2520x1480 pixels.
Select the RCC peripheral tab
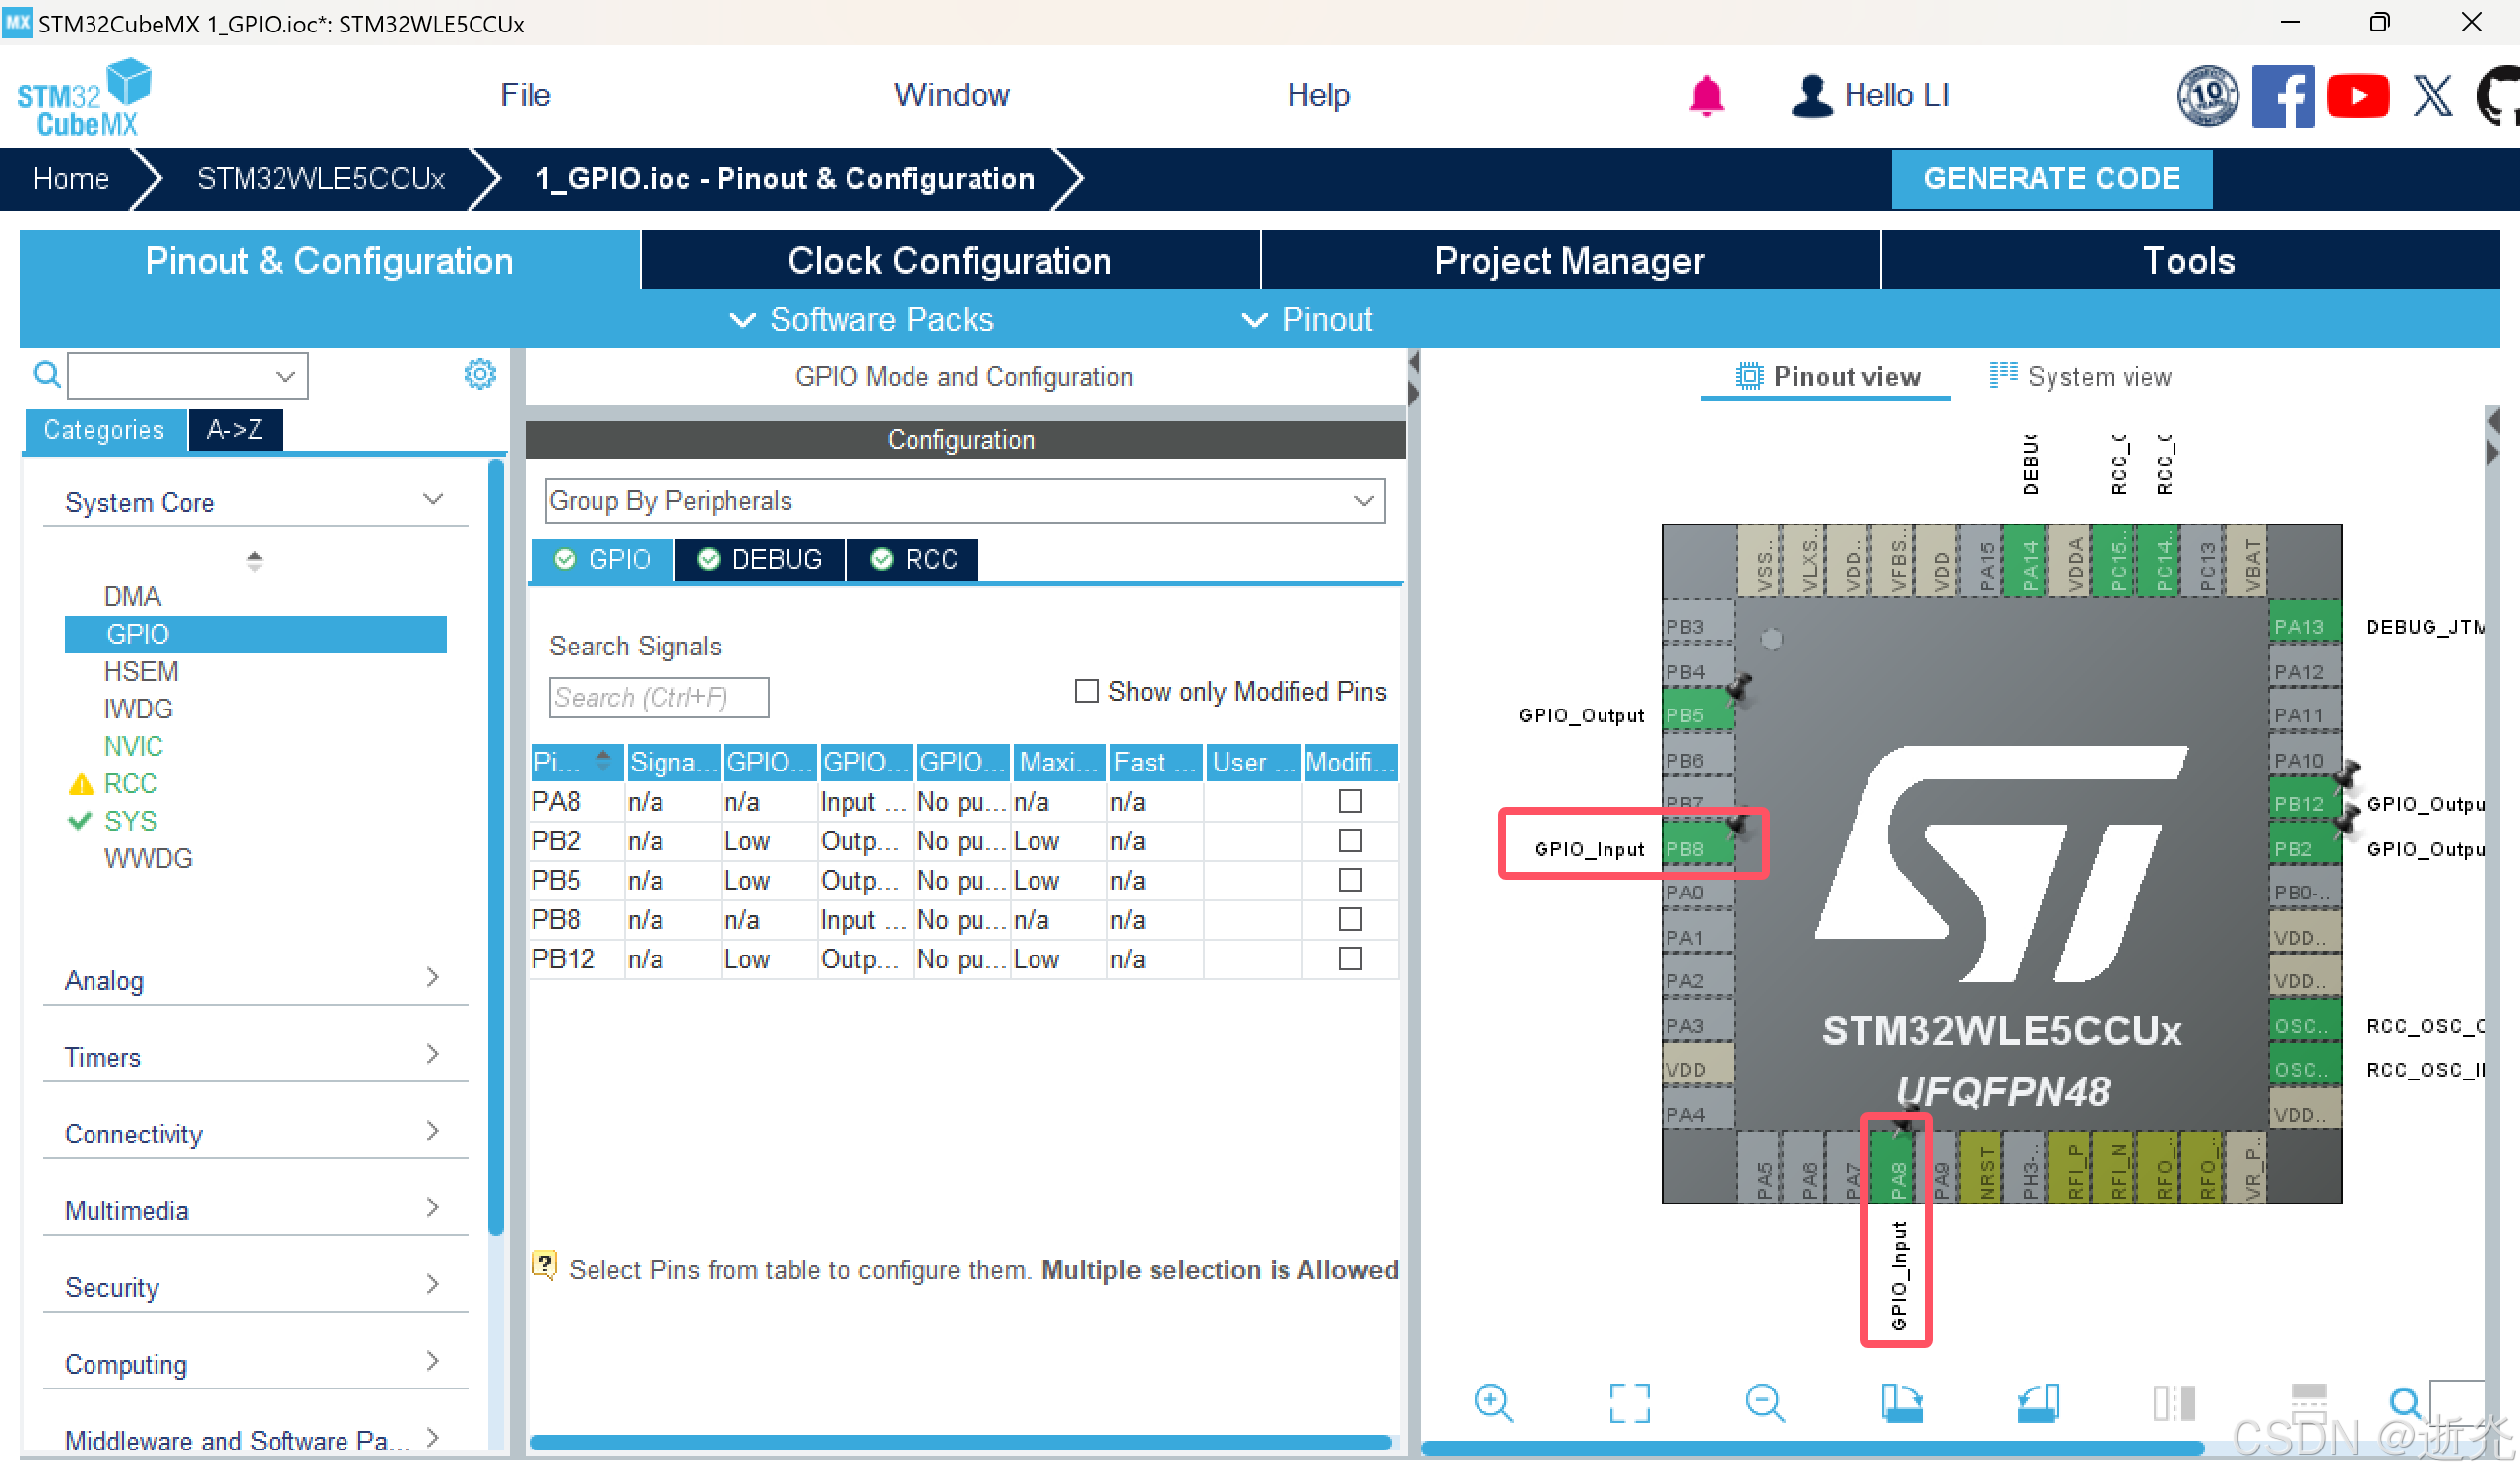click(x=913, y=559)
